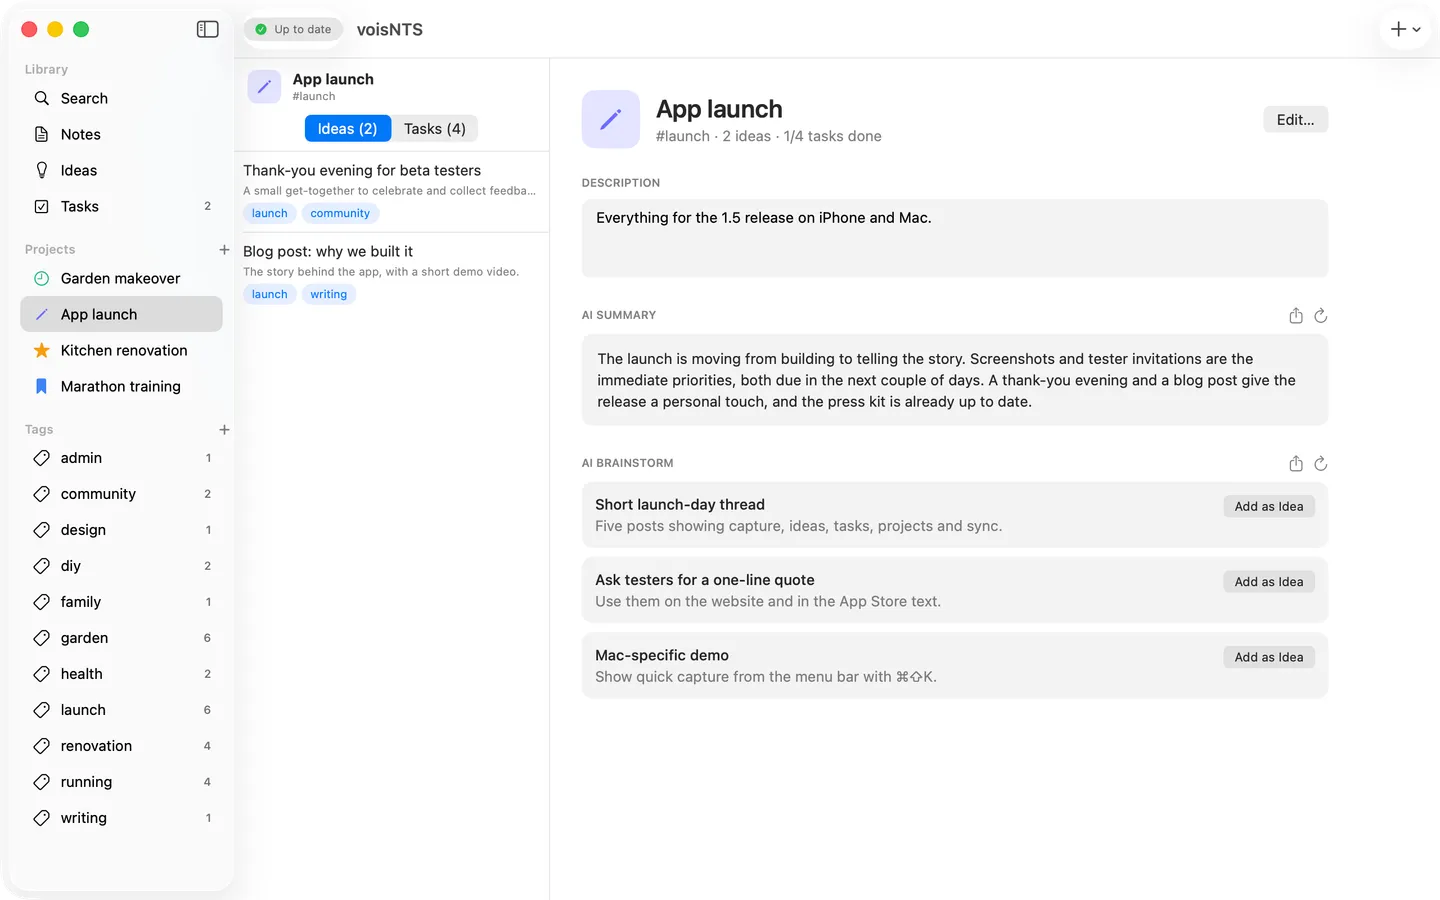1440x900 pixels.
Task: Filter by the design tag
Action: point(121,530)
